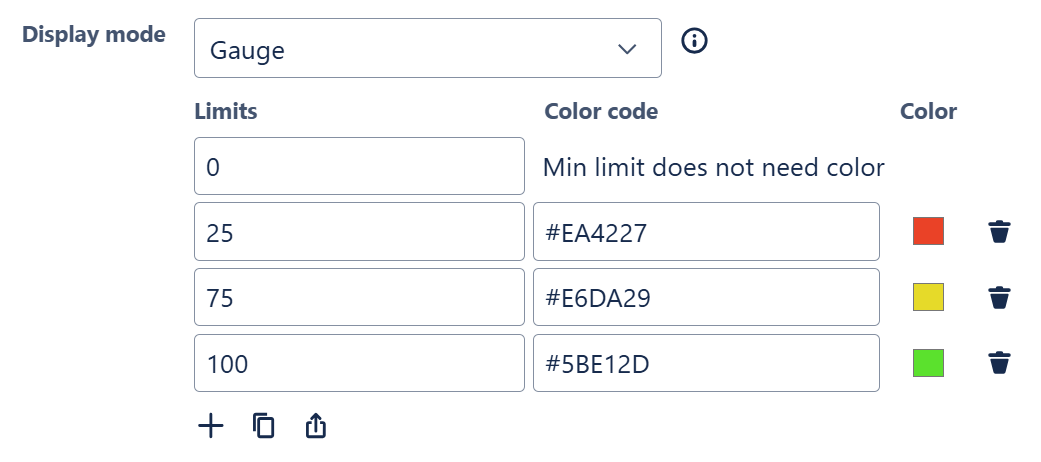Delete the 75 limit row
Screen dimensions: 1041x462
[998, 297]
